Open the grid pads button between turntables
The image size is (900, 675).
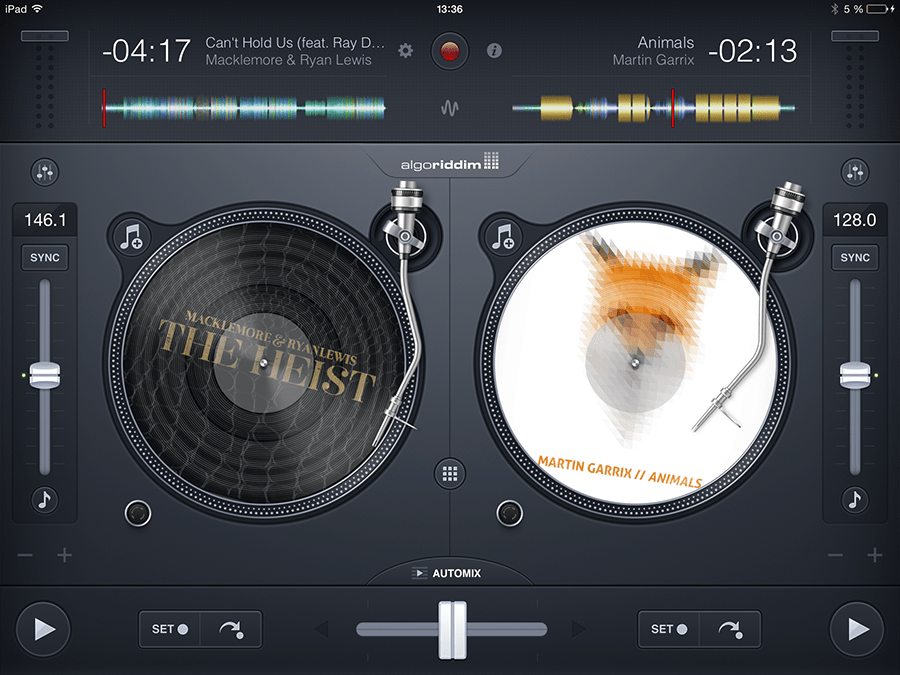pyautogui.click(x=450, y=474)
